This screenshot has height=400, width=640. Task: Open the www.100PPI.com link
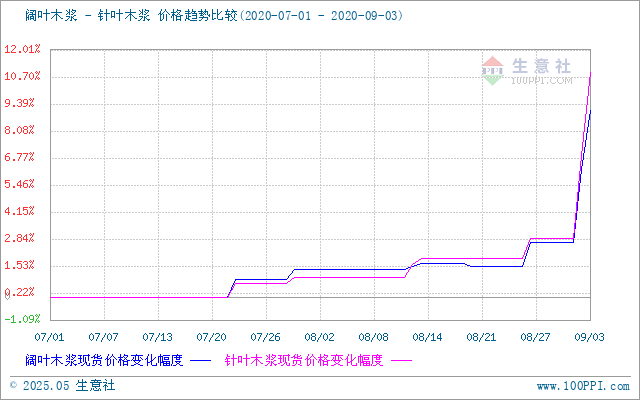[x=583, y=386]
